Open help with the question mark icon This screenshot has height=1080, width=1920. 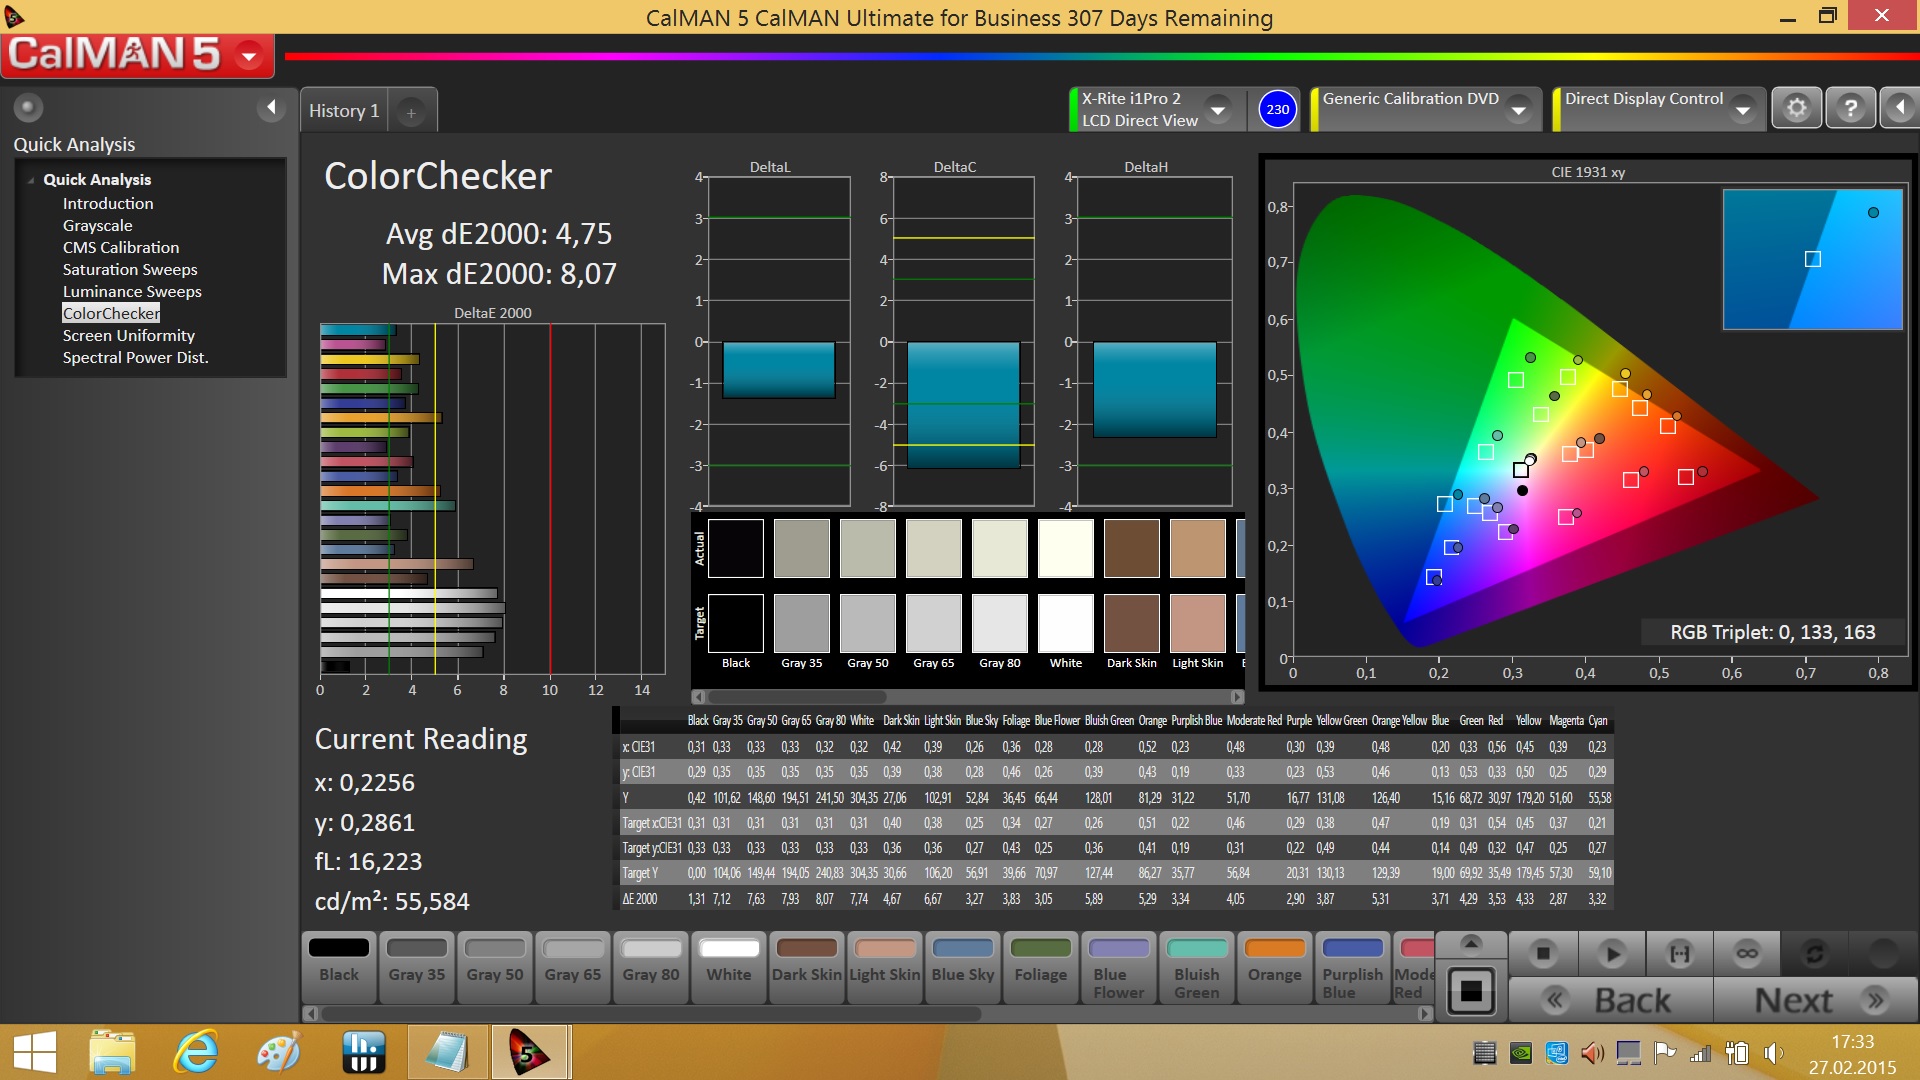[x=1851, y=108]
